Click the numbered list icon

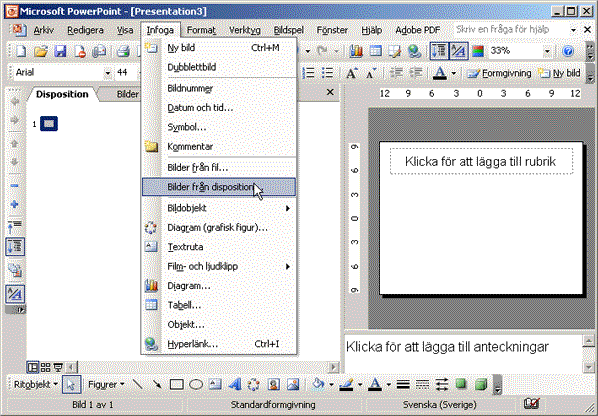click(308, 73)
